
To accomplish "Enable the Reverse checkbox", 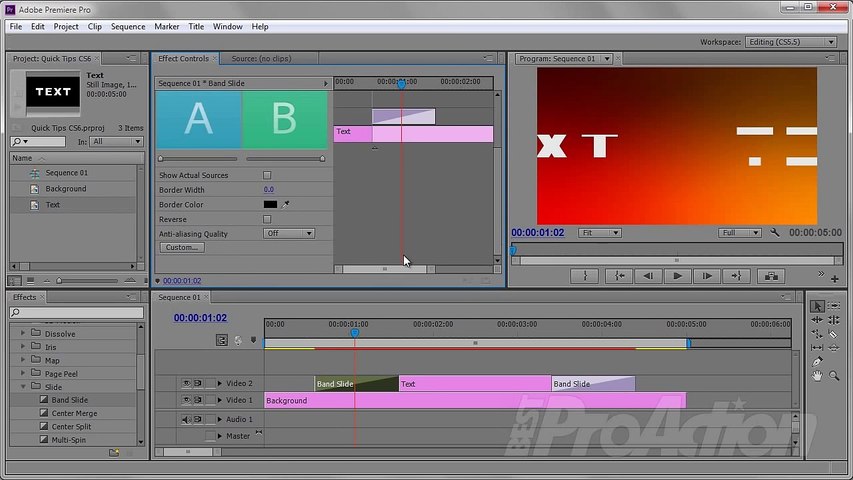I will coord(267,219).
